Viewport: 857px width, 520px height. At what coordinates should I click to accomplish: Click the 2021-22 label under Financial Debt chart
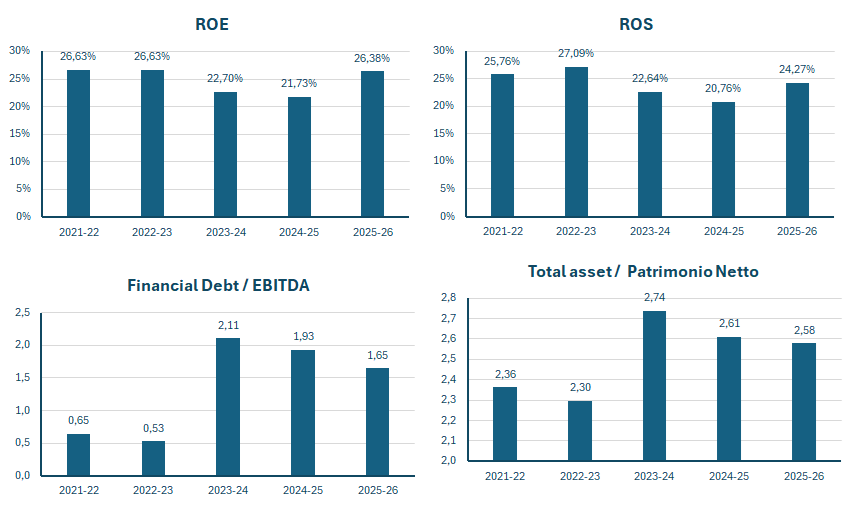[x=79, y=490]
